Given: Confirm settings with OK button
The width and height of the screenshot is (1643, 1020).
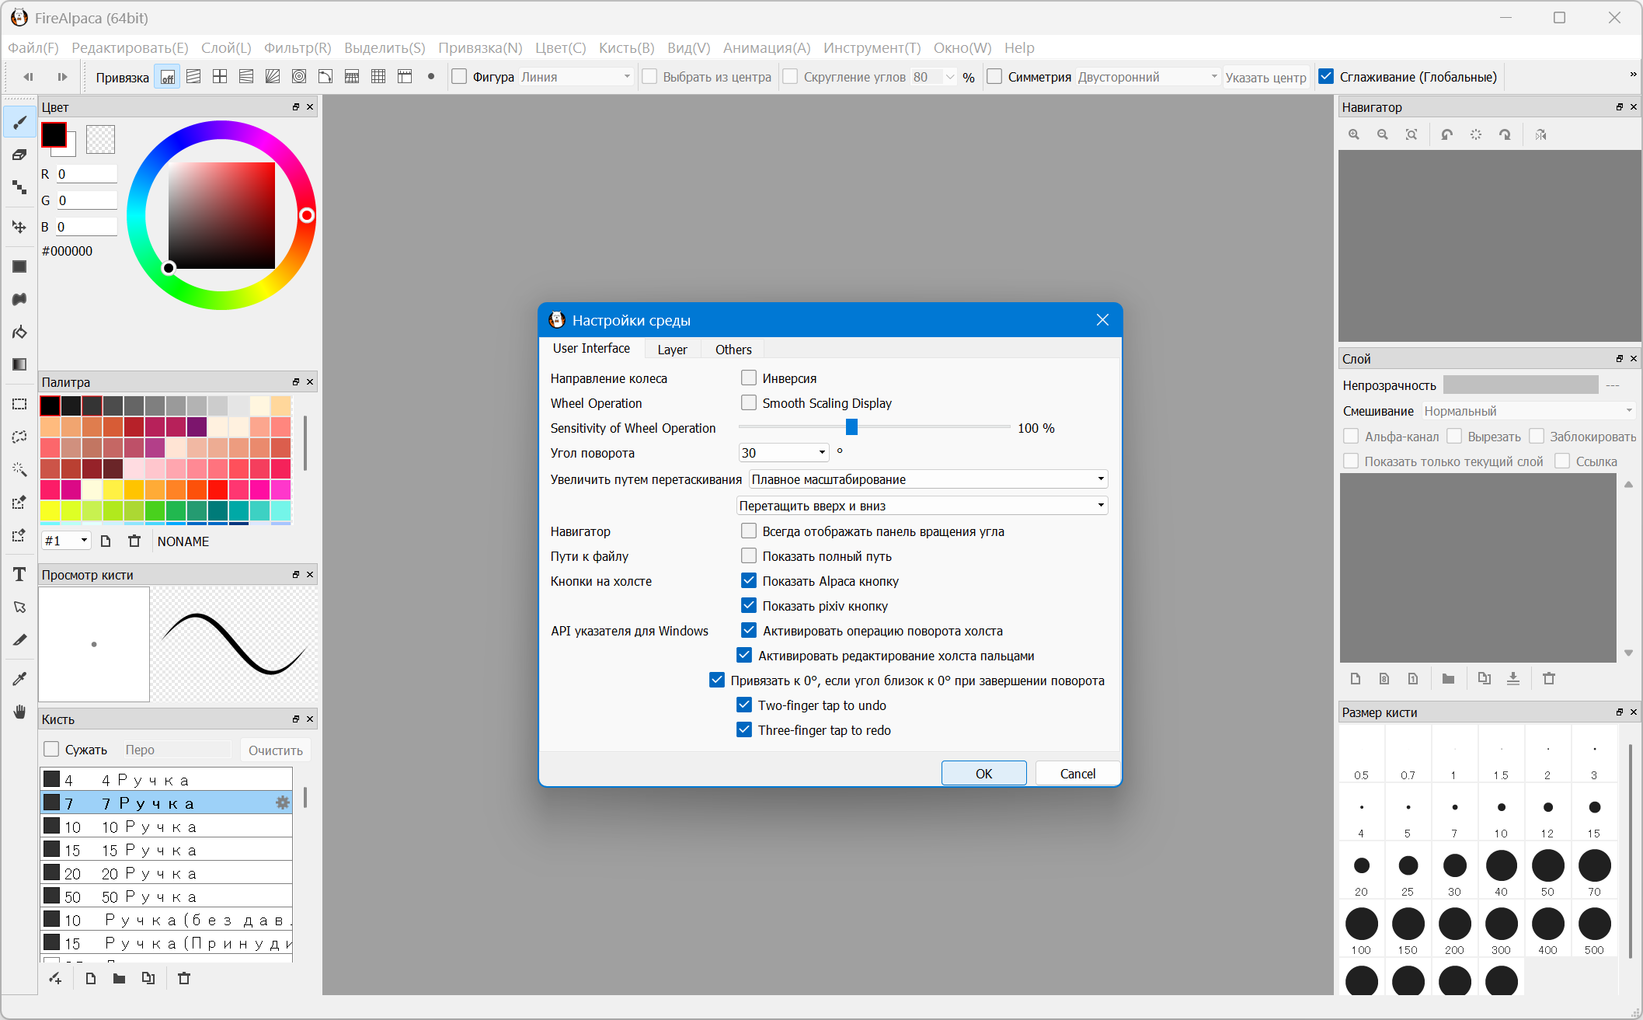Looking at the screenshot, I should coord(984,773).
